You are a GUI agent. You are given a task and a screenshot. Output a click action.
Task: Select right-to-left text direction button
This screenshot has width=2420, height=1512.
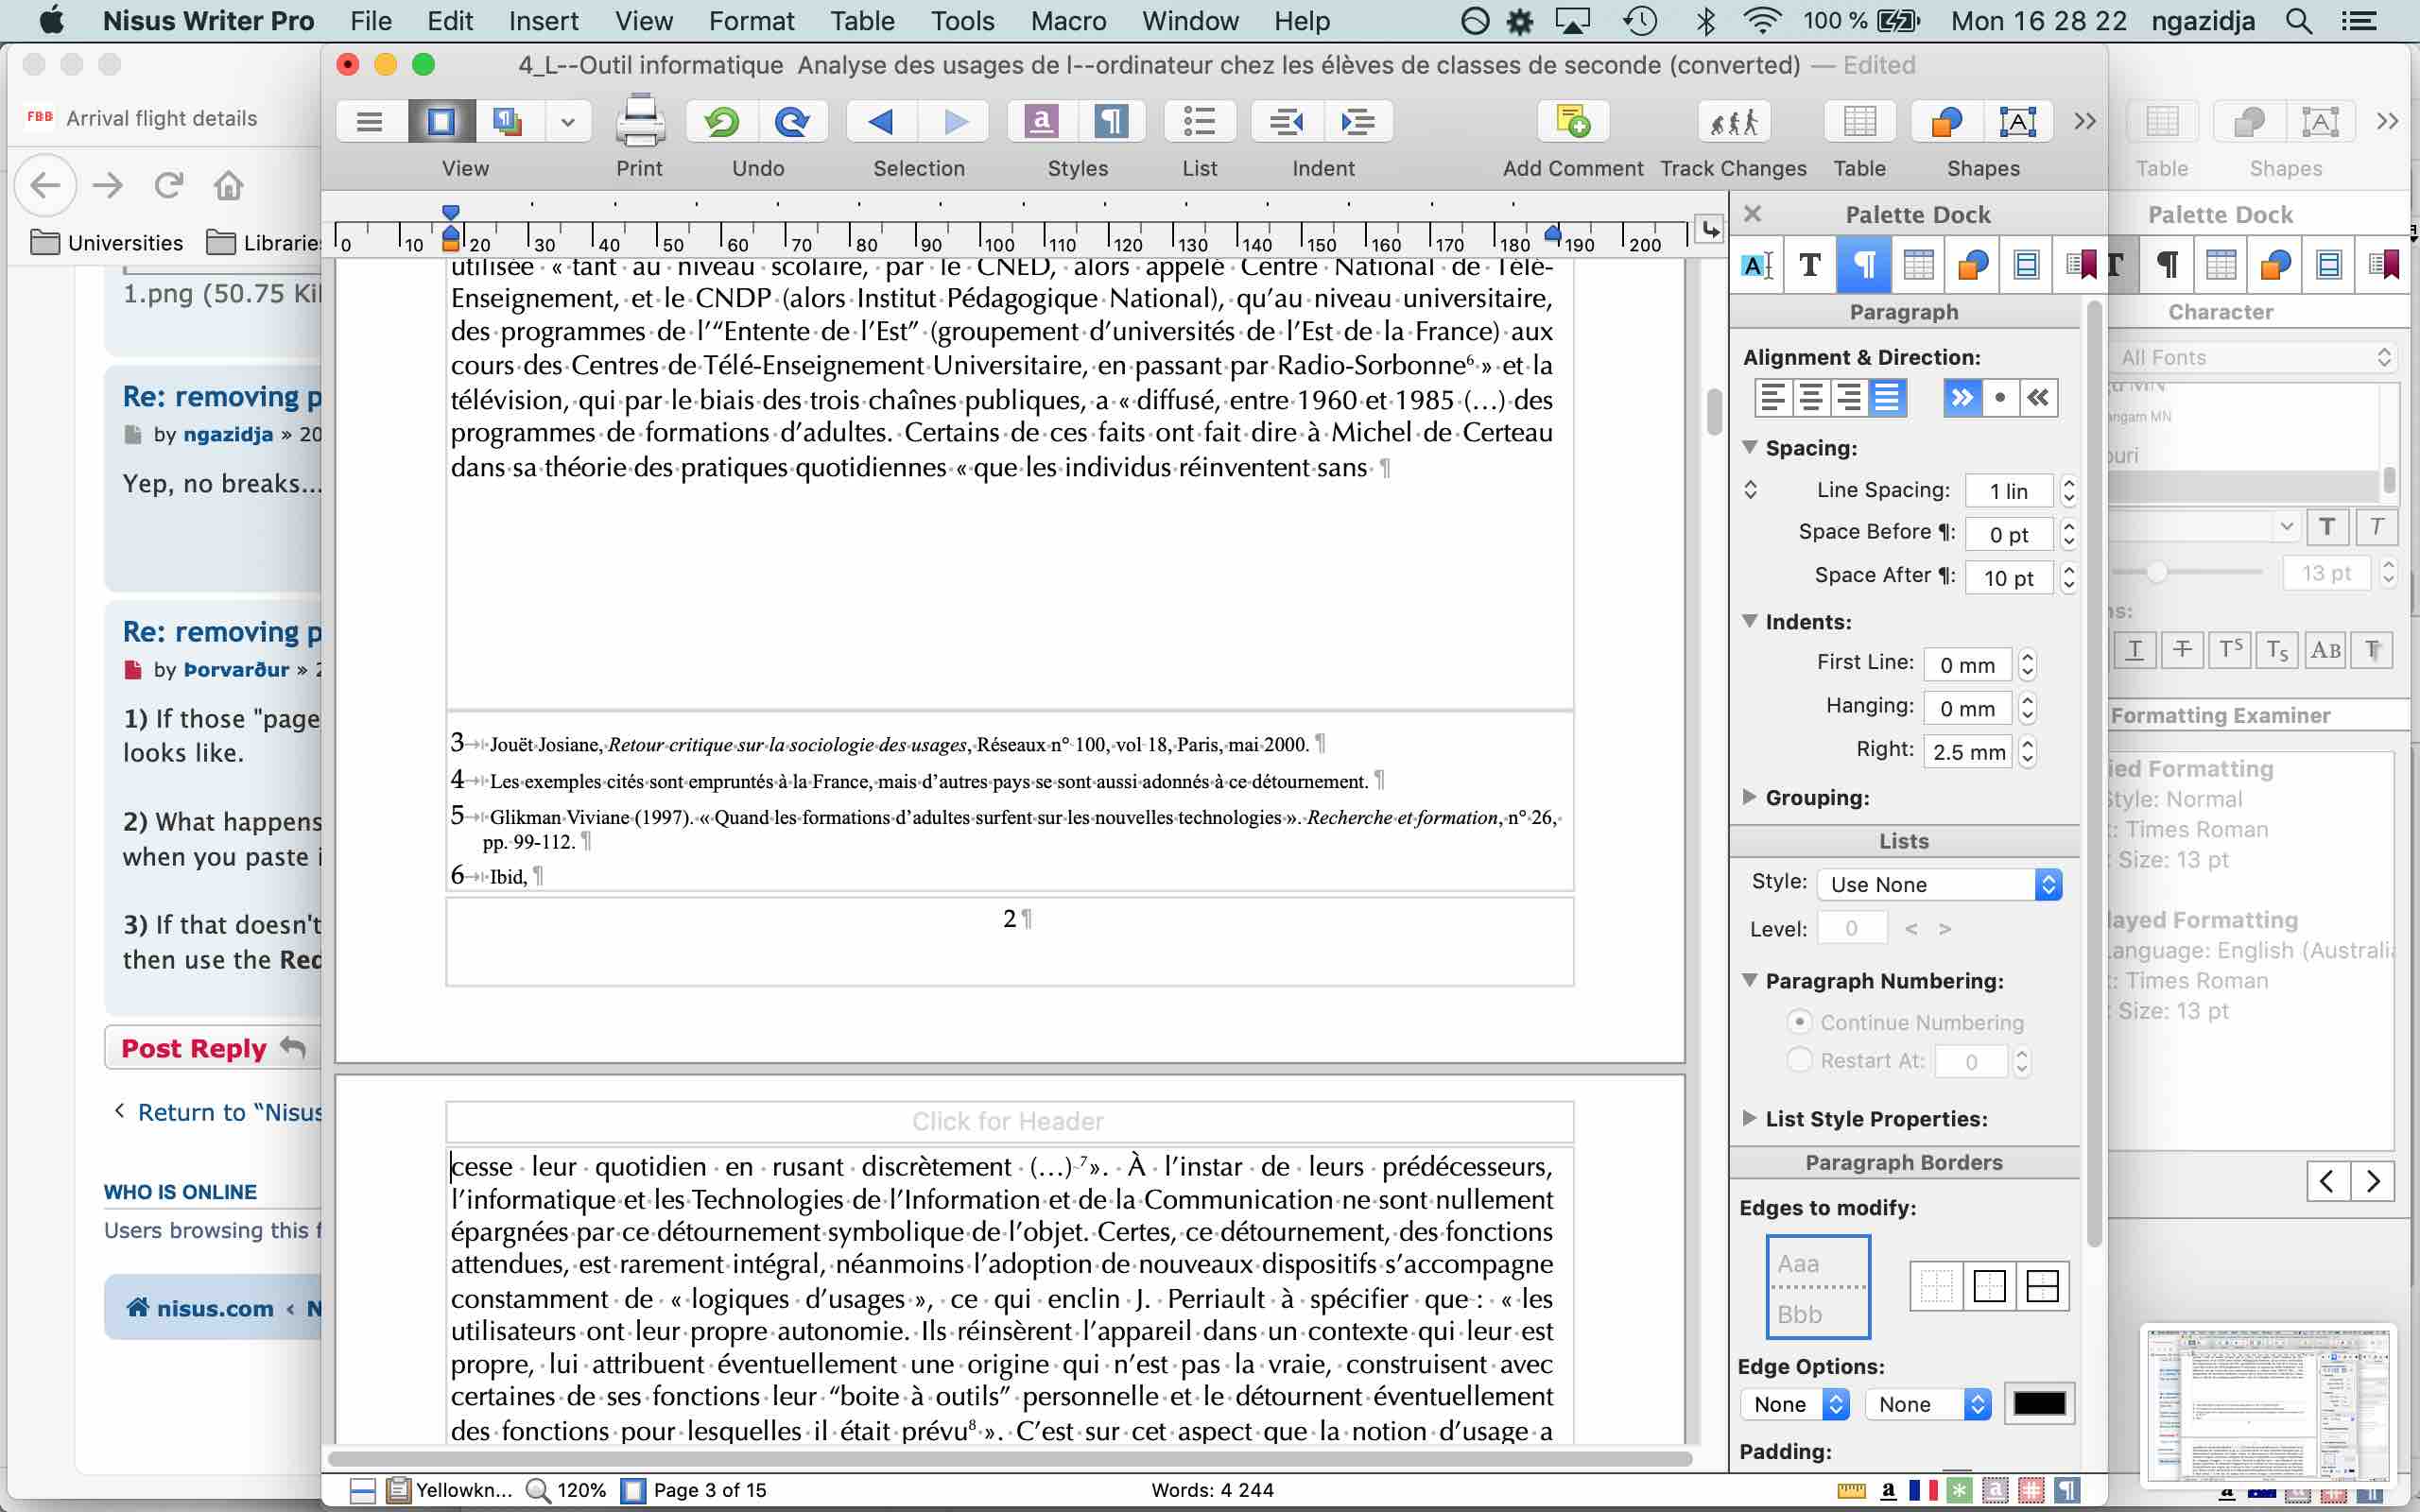pyautogui.click(x=2038, y=398)
